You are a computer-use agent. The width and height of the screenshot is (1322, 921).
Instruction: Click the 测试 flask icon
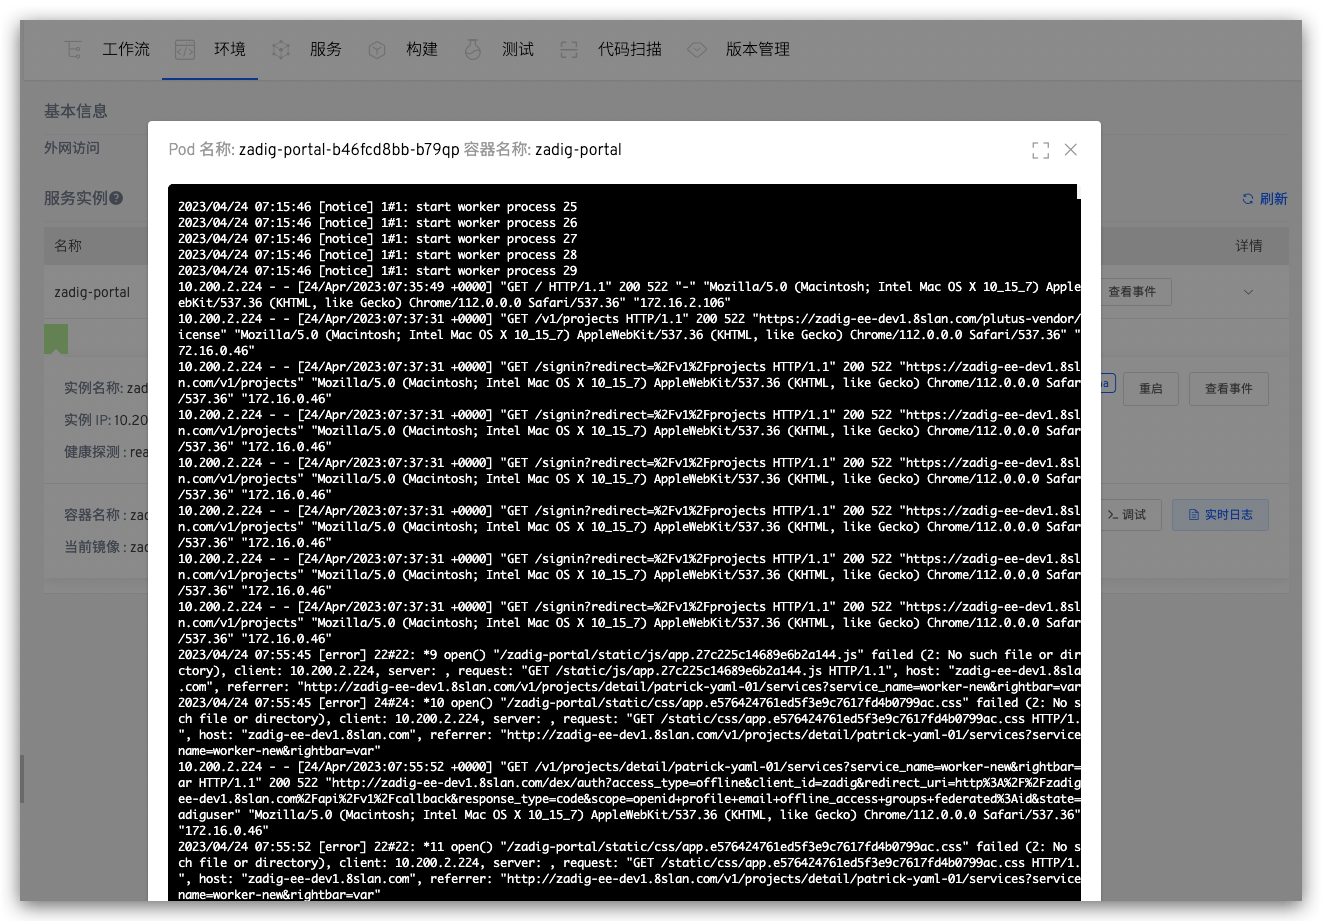(x=473, y=49)
